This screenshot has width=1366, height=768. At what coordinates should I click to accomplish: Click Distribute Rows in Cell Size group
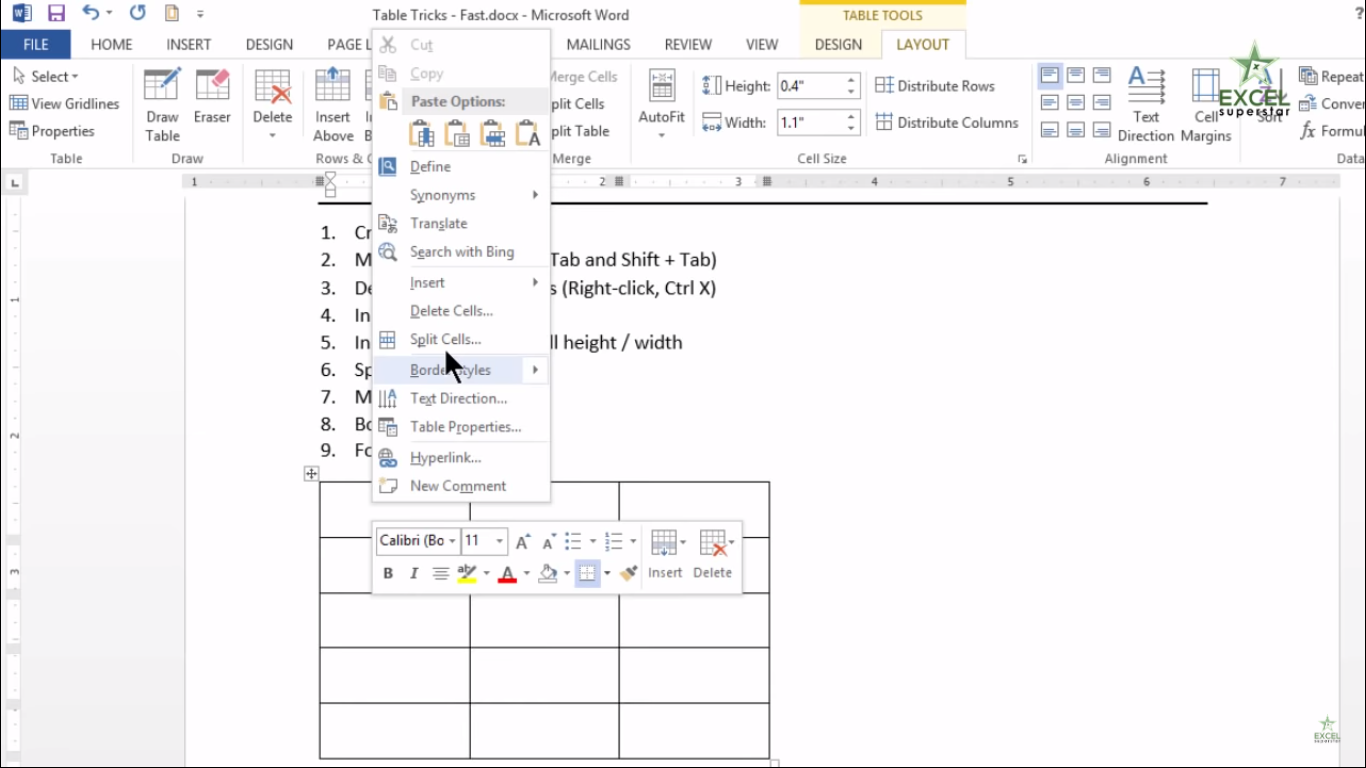[x=935, y=86]
